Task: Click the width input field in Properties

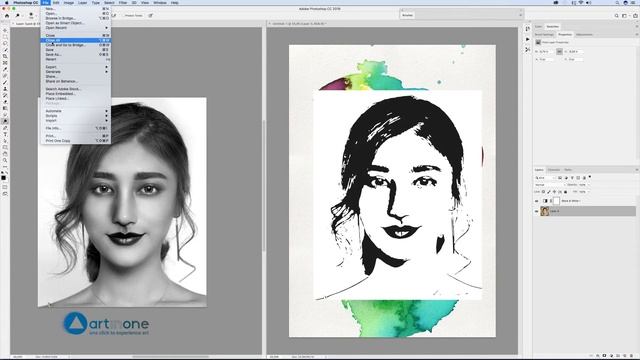Action: click(x=546, y=52)
